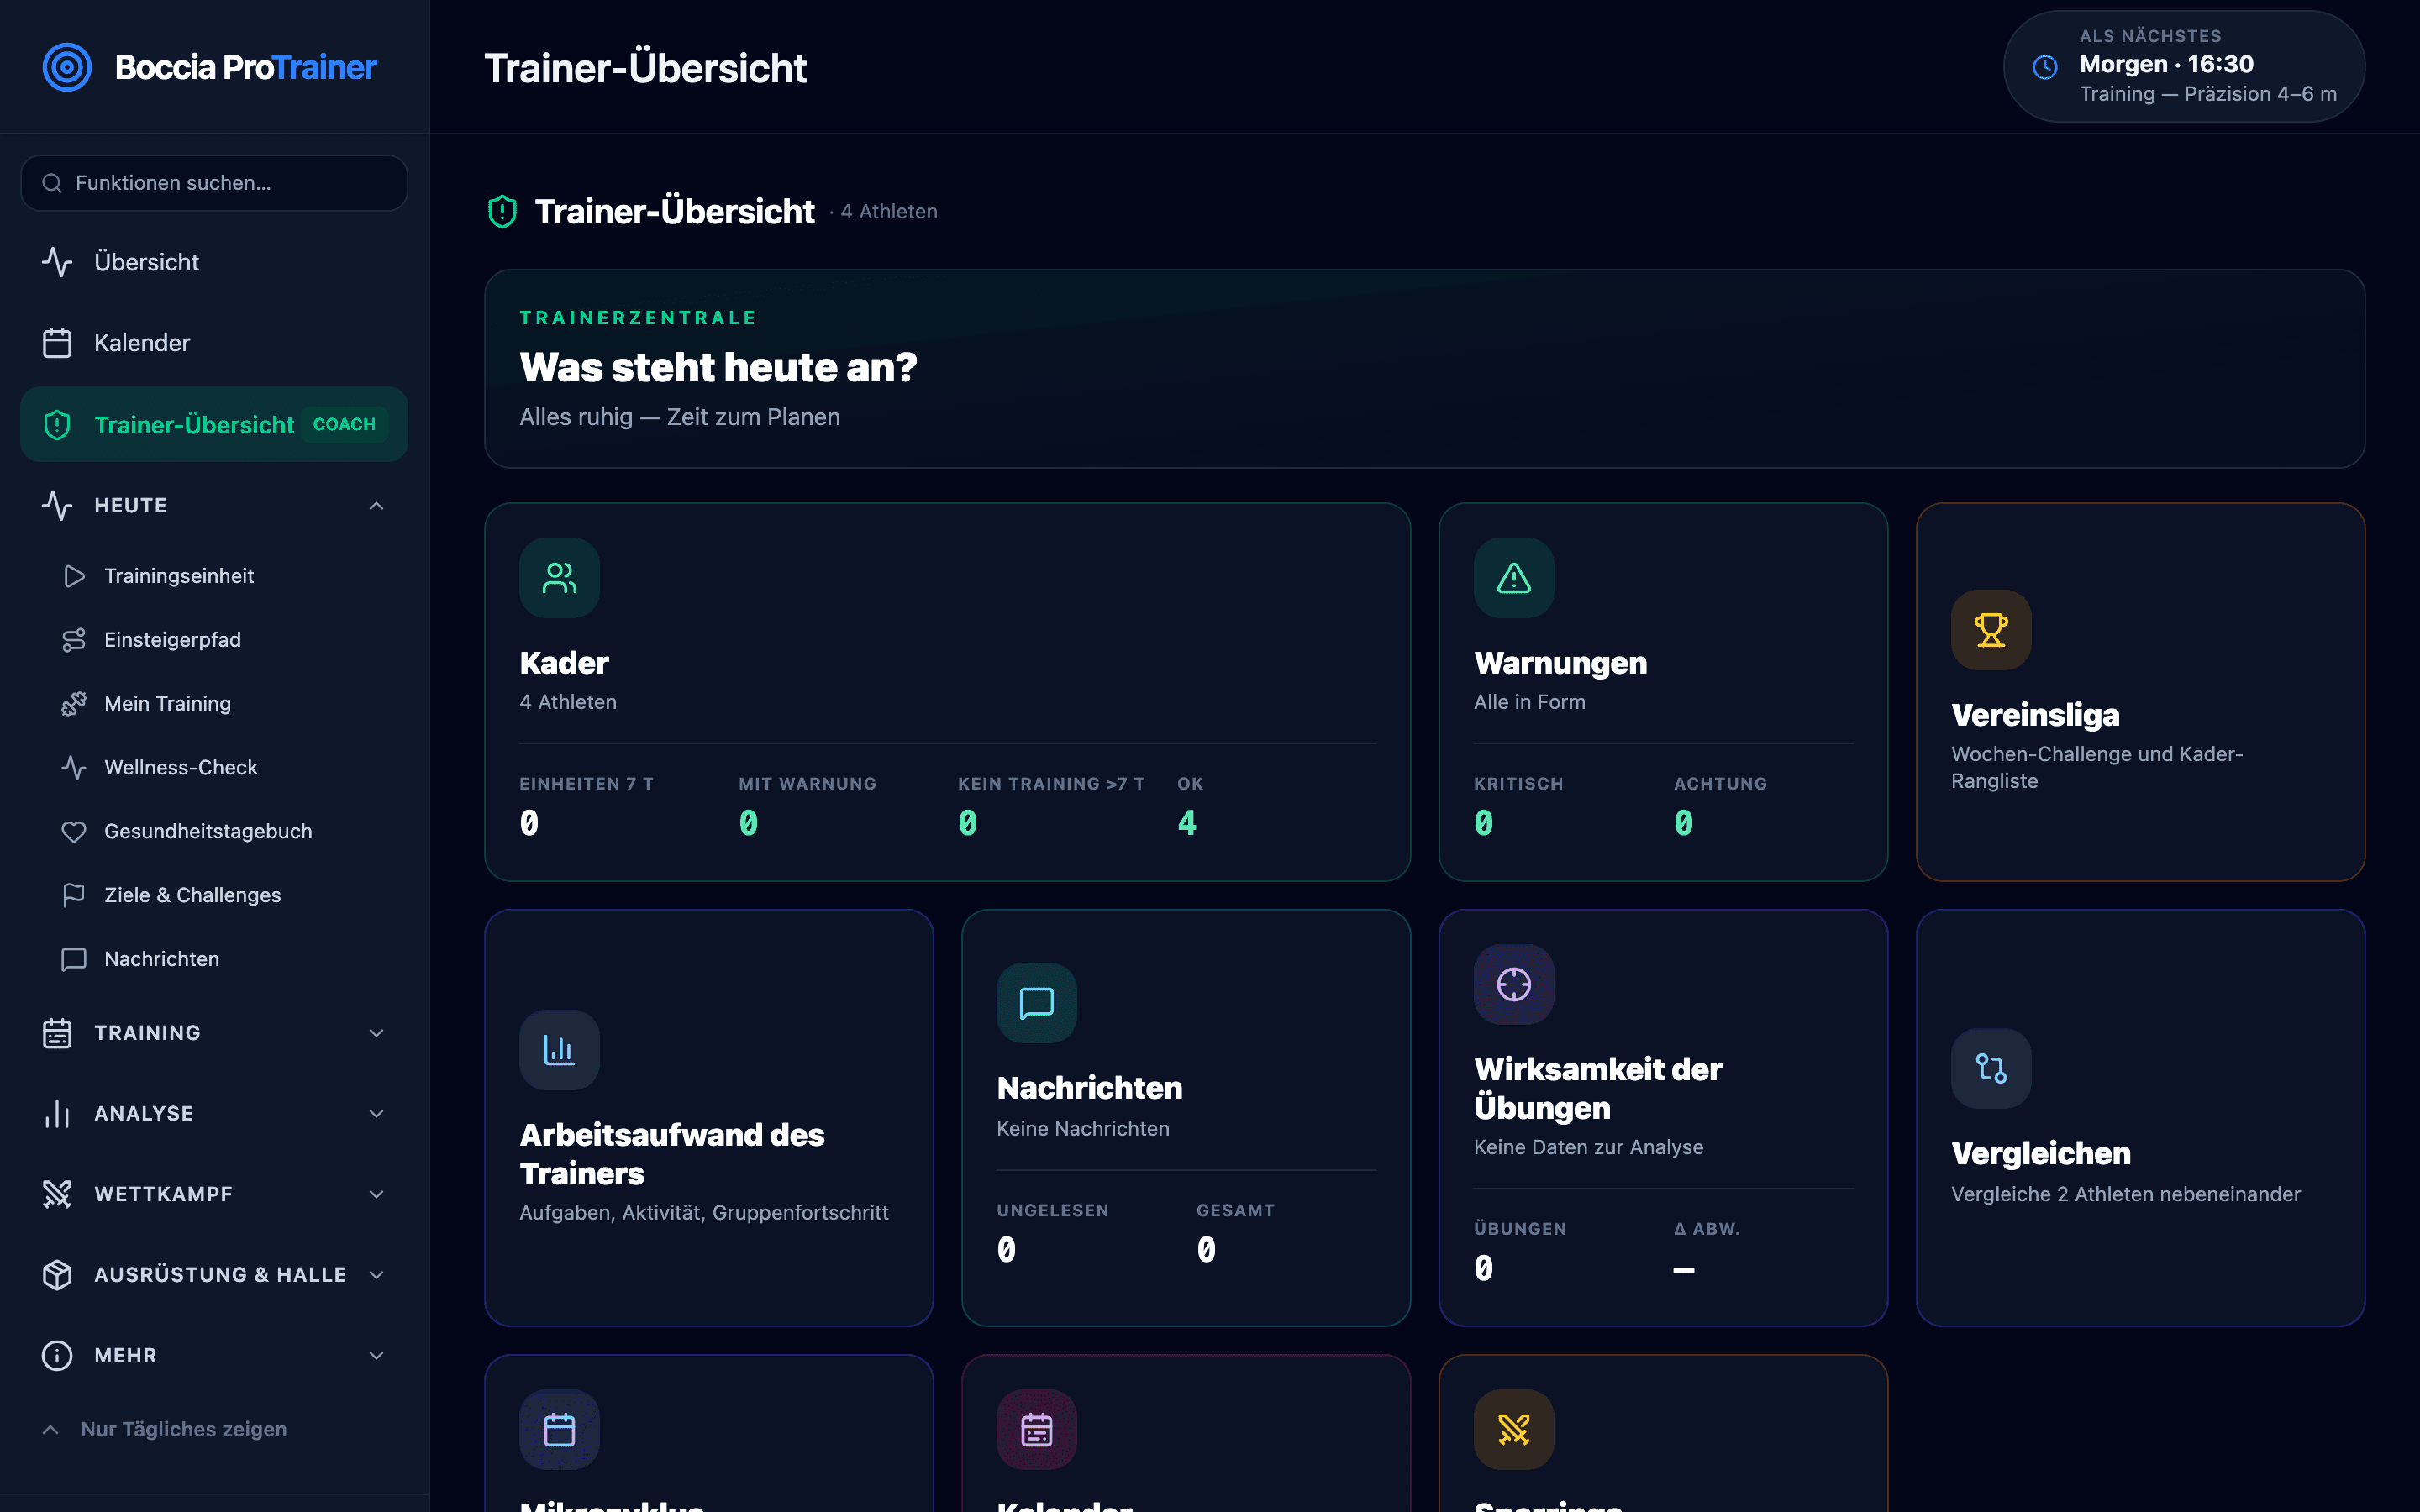2420x1512 pixels.
Task: Open the Als Nächstes training reminder
Action: (x=2184, y=67)
